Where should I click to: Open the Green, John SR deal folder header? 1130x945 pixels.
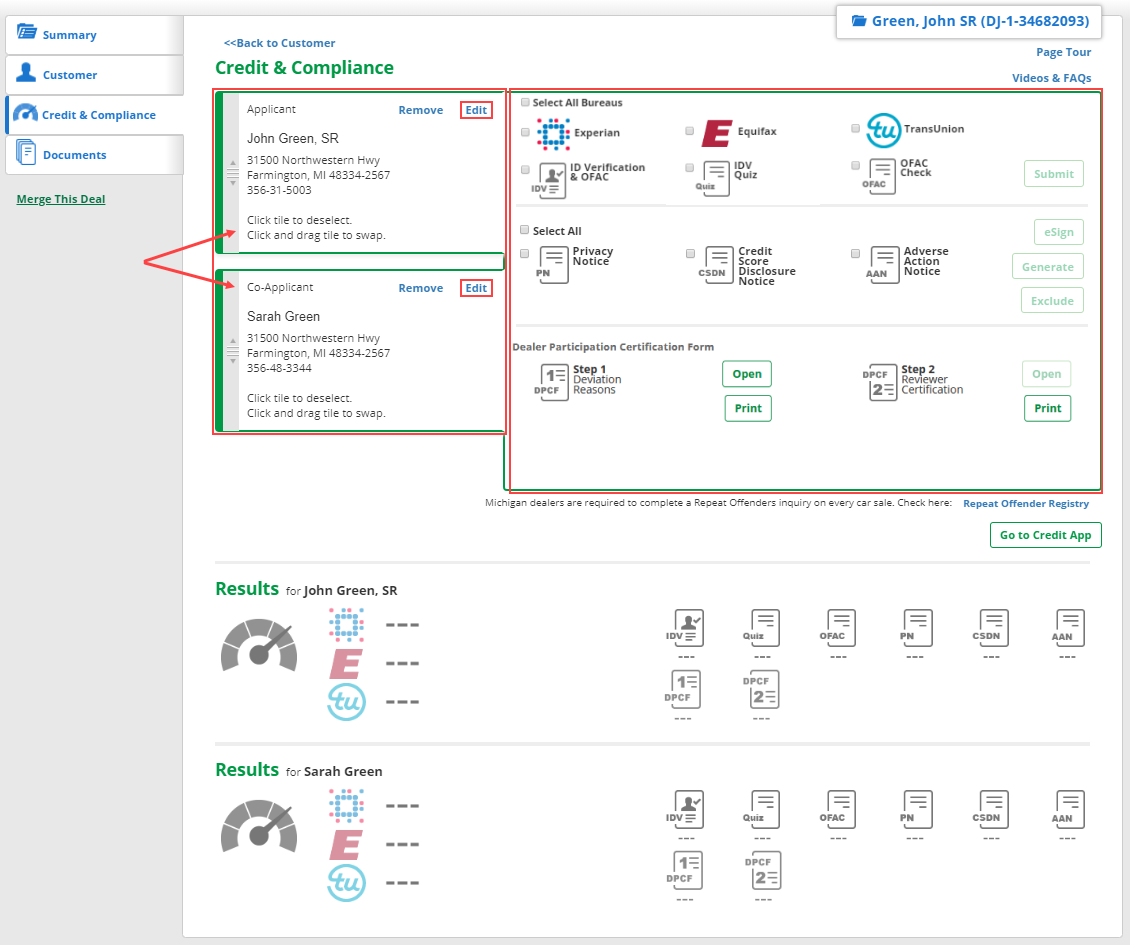point(969,21)
